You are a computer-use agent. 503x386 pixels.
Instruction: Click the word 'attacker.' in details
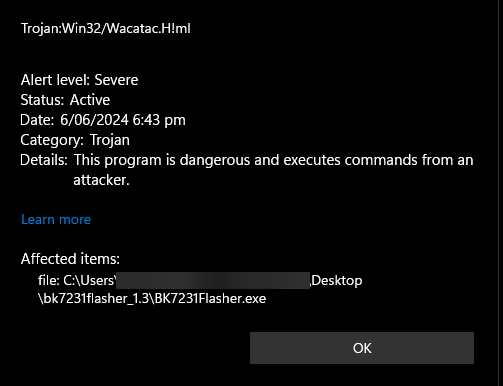click(101, 180)
